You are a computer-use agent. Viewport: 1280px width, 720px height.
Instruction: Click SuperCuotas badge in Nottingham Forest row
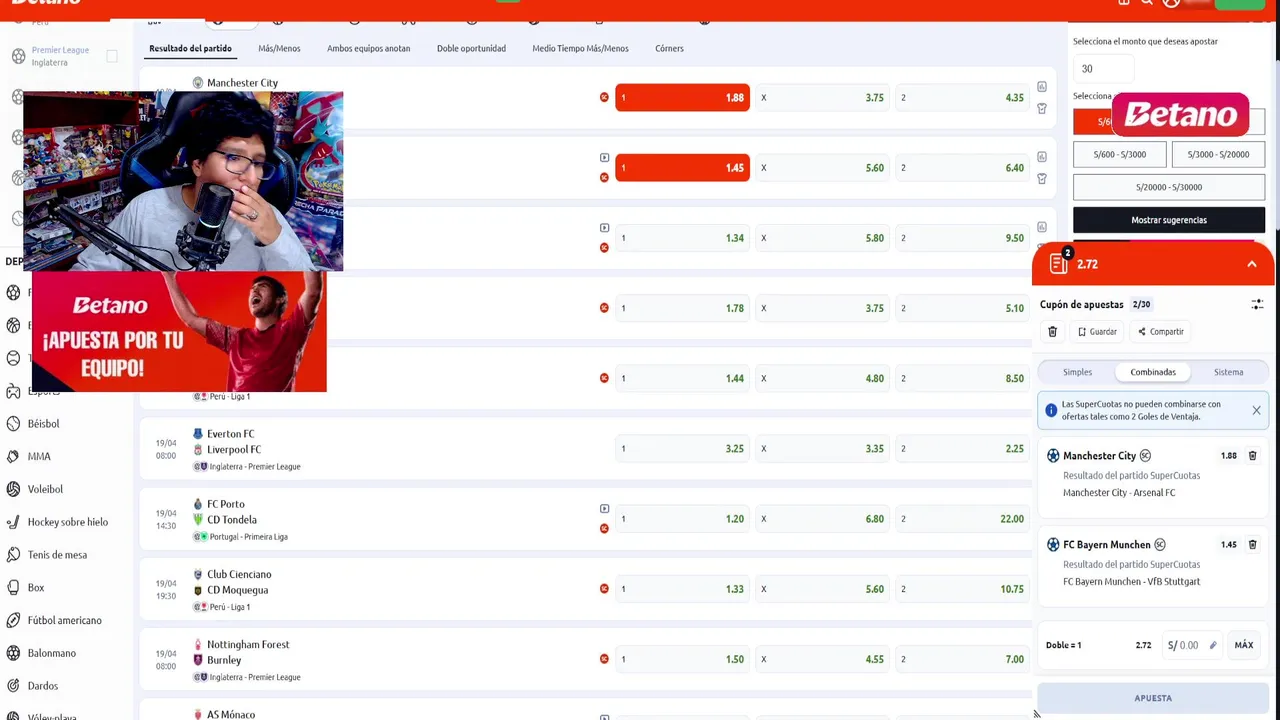coord(604,659)
